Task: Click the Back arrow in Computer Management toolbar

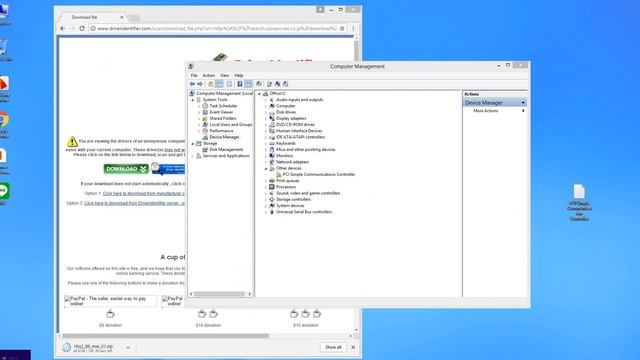Action: [x=192, y=84]
